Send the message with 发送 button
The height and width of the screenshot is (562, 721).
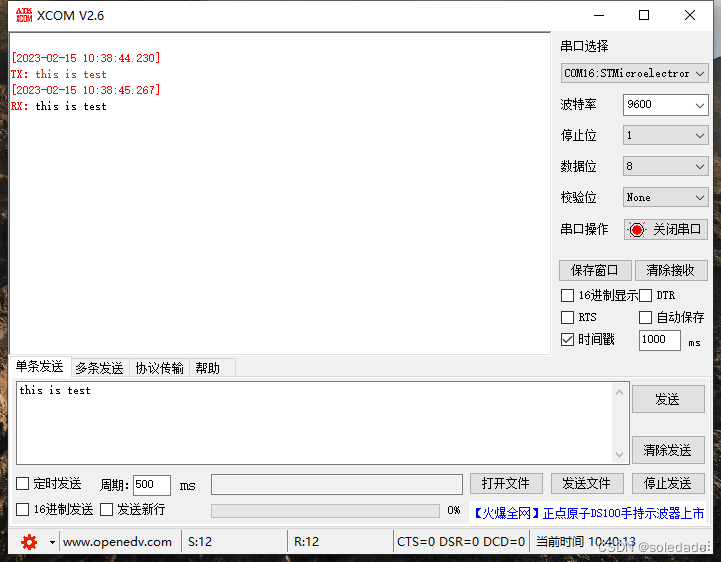[668, 399]
